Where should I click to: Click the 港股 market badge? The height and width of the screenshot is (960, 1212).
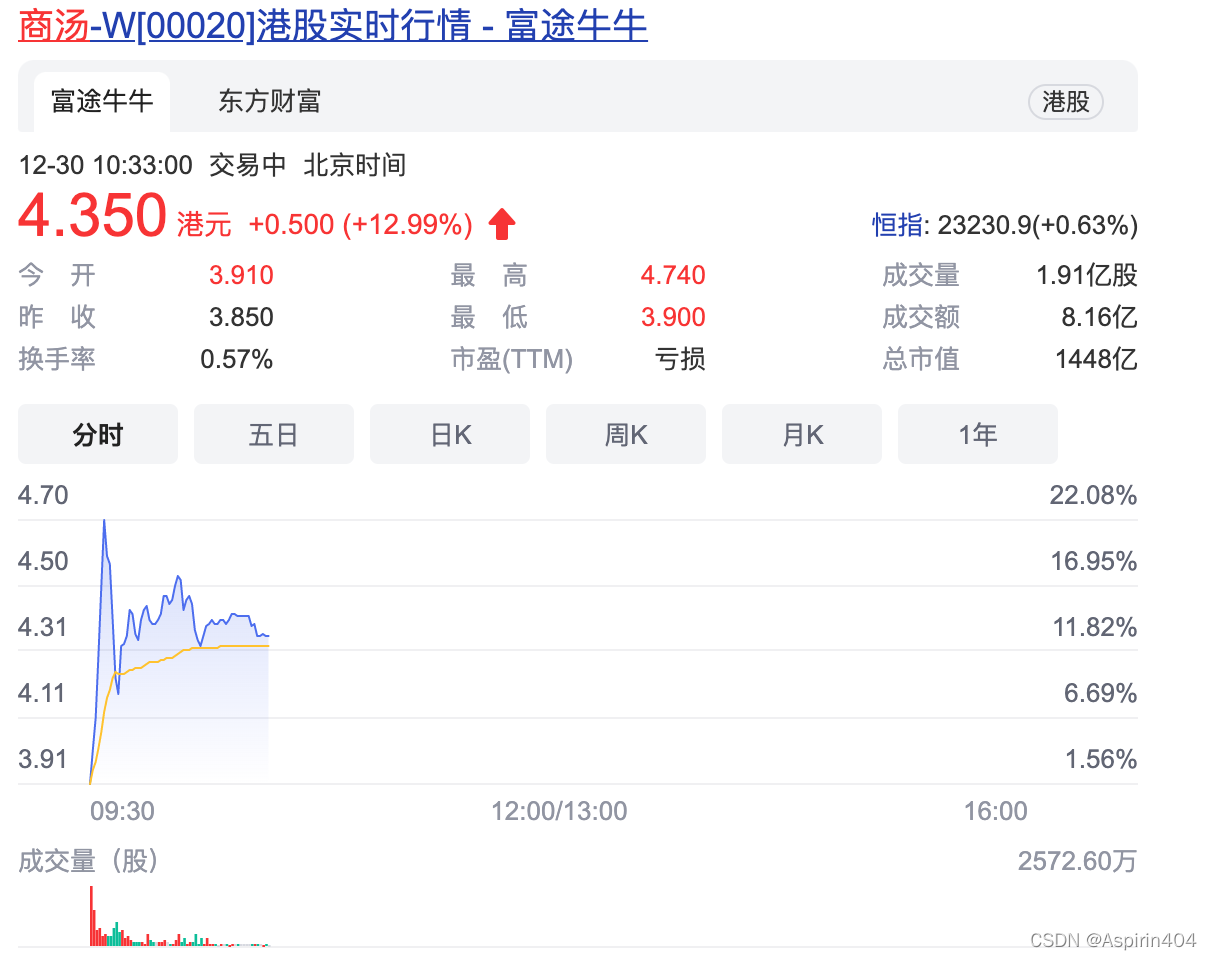tap(1066, 102)
